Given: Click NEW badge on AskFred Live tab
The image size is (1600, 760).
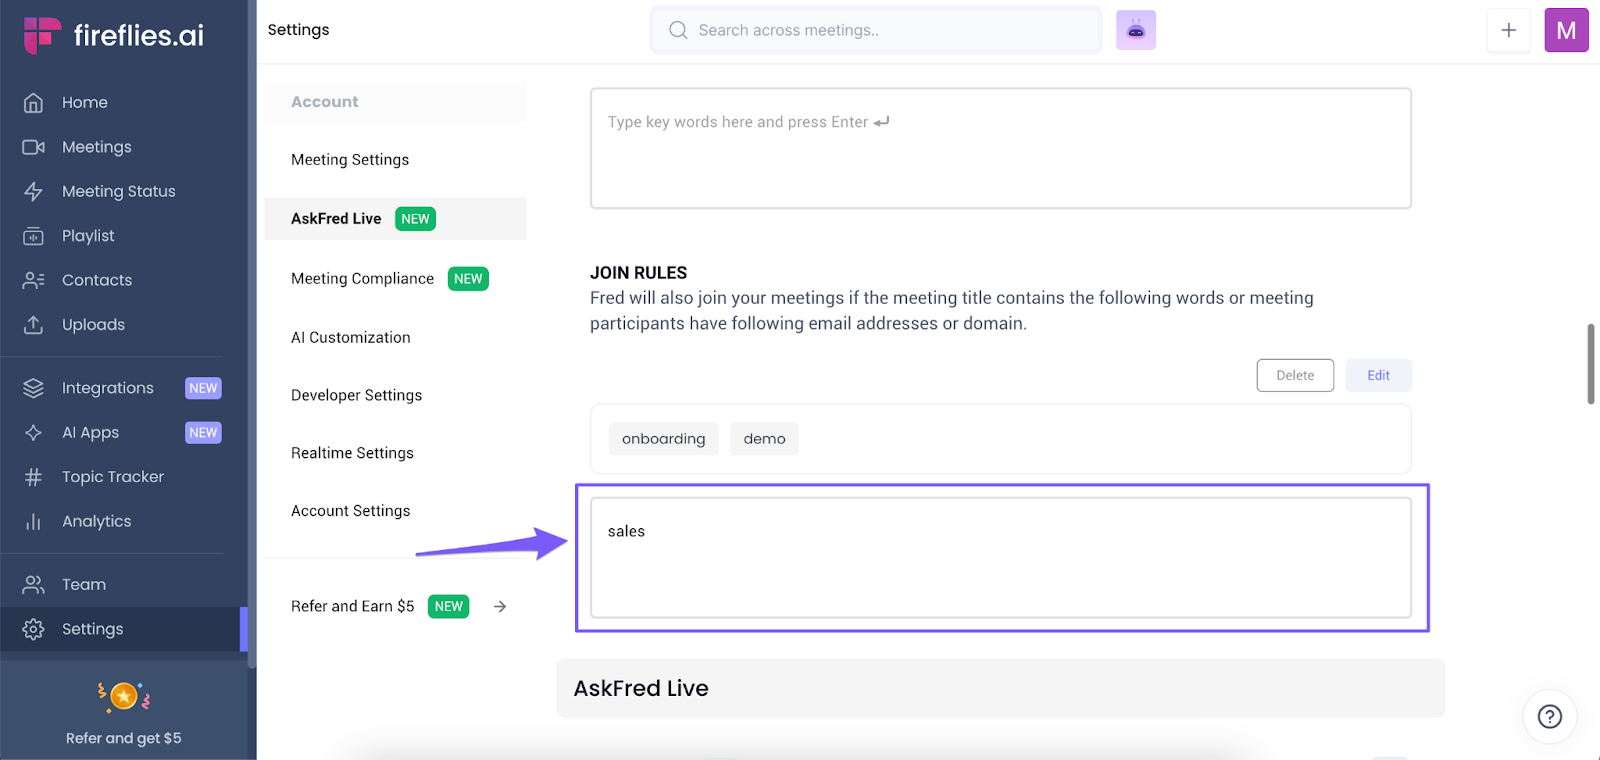Looking at the screenshot, I should (415, 219).
